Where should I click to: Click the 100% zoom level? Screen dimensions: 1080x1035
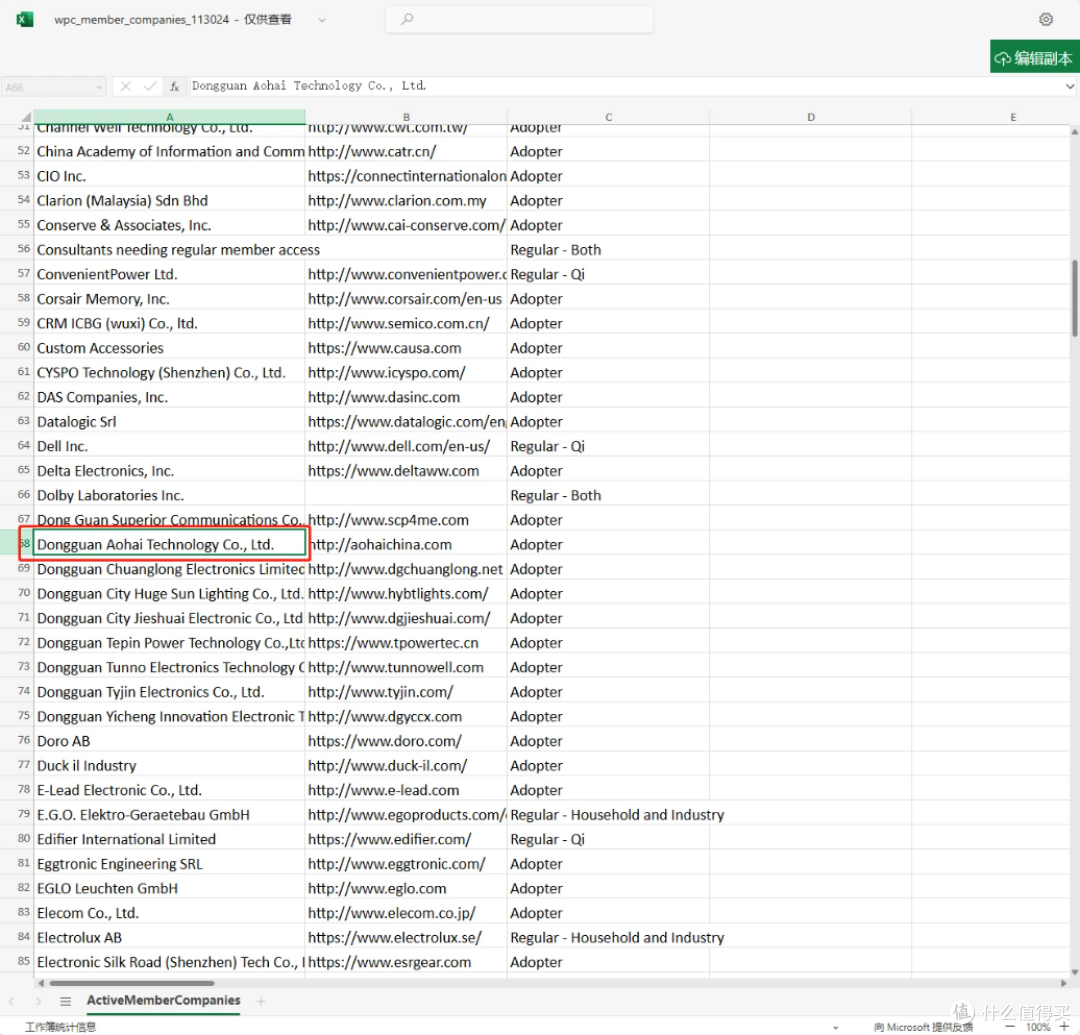(x=1037, y=1027)
